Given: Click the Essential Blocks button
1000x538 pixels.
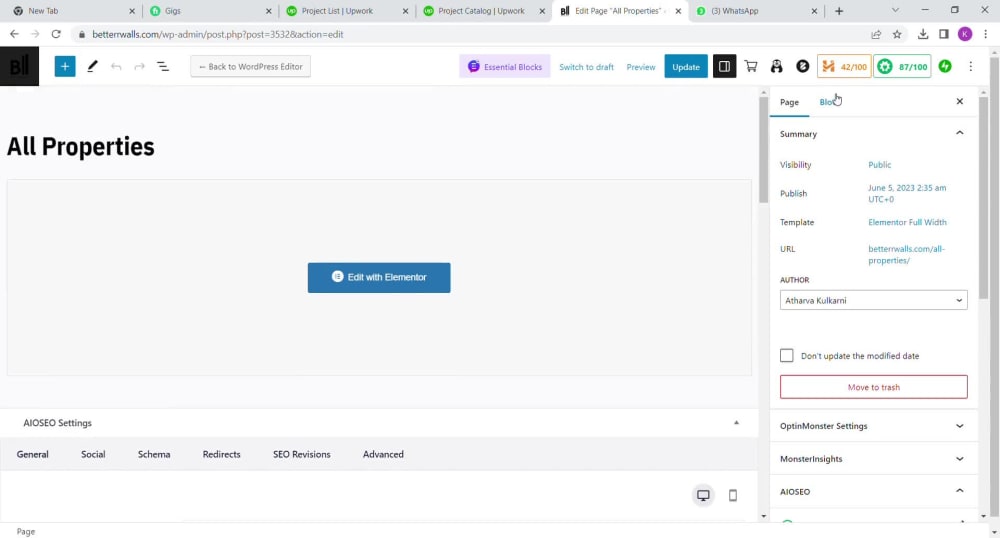Looking at the screenshot, I should click(x=504, y=67).
